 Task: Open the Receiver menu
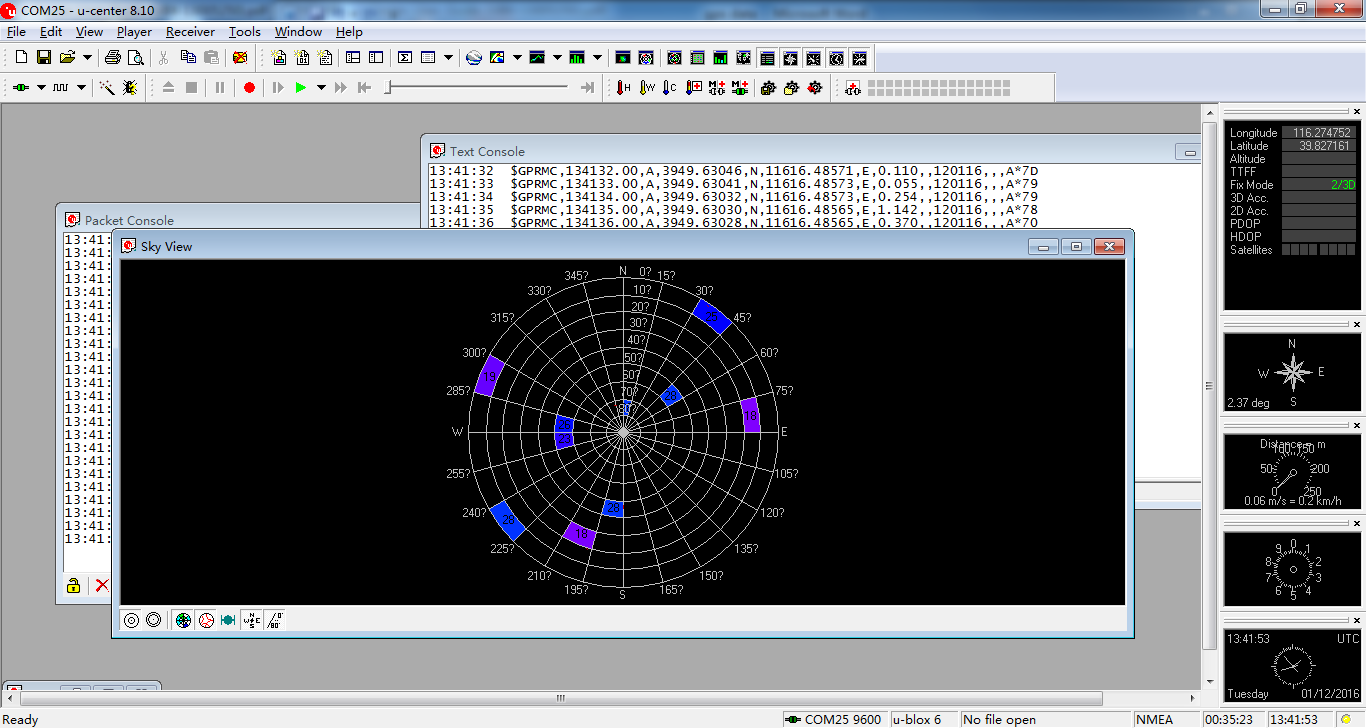(x=190, y=32)
